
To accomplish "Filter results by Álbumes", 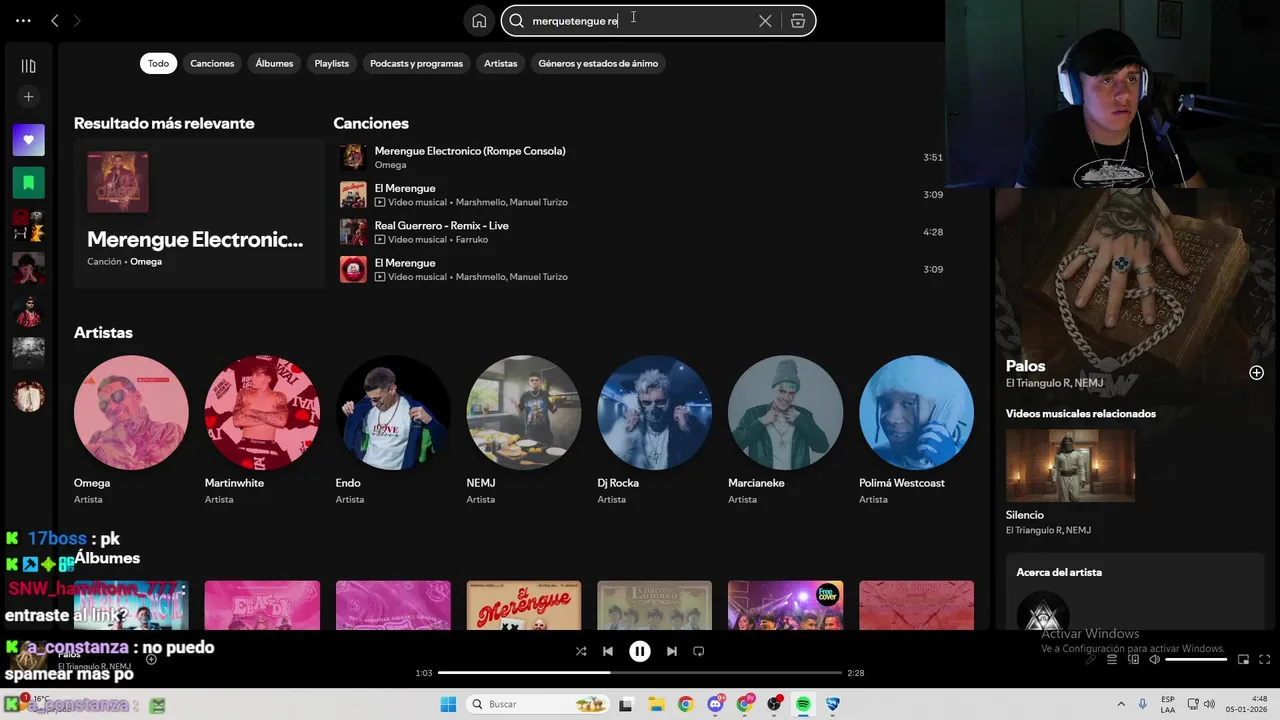I will pos(274,63).
